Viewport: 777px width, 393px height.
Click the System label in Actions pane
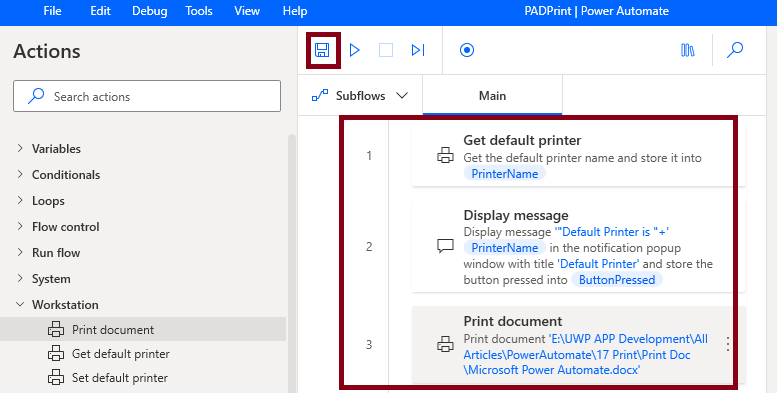(x=51, y=279)
